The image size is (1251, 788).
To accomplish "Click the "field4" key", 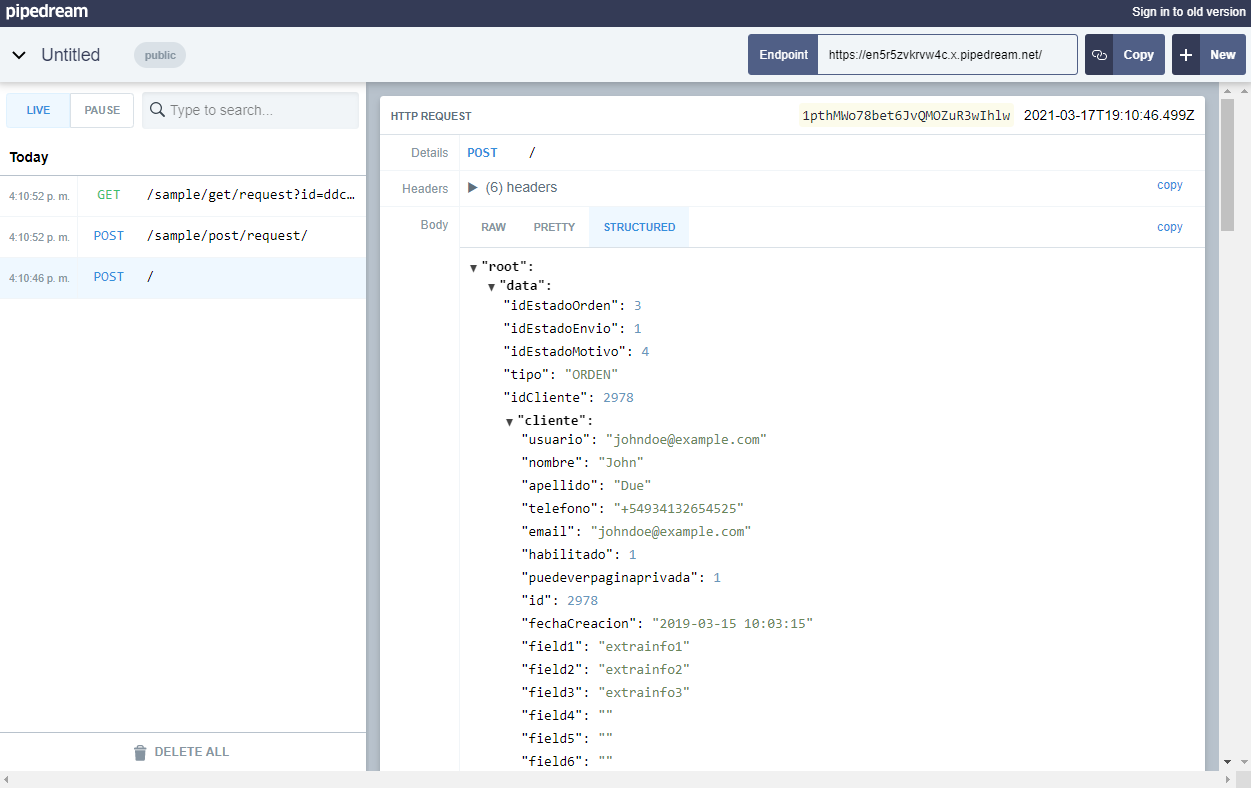I will pyautogui.click(x=552, y=716).
